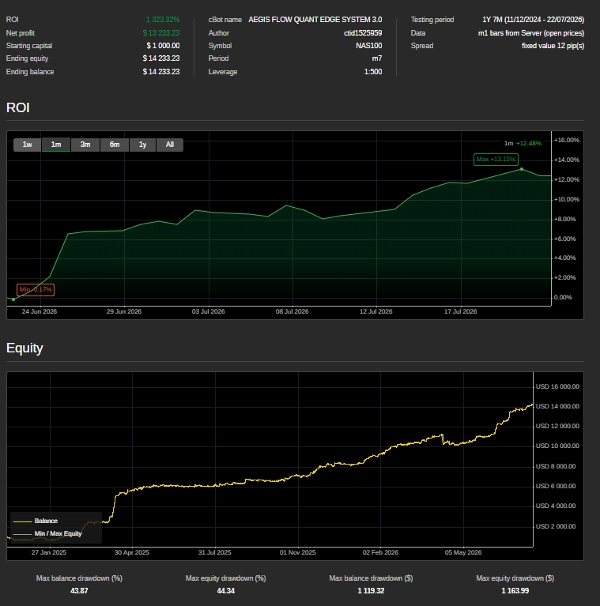600x606 pixels.
Task: Click the ROI value 1 323.32%
Action: 163,19
